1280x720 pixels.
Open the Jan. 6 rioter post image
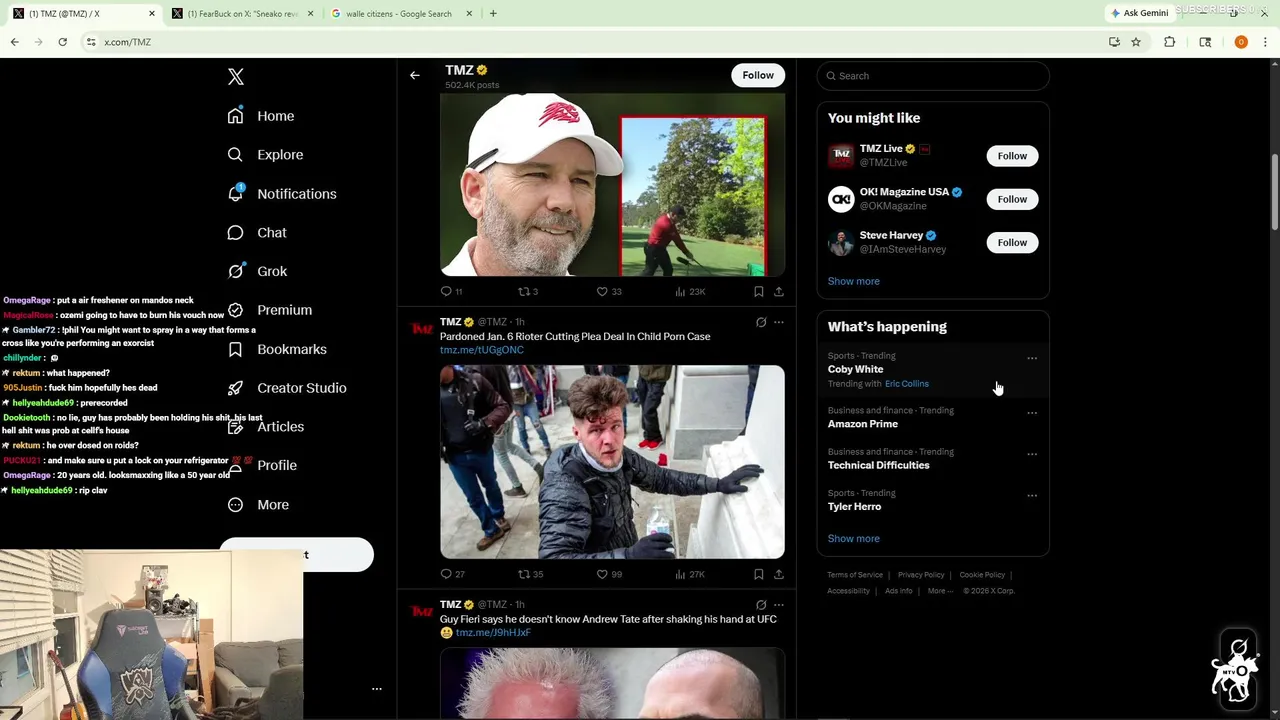(612, 461)
